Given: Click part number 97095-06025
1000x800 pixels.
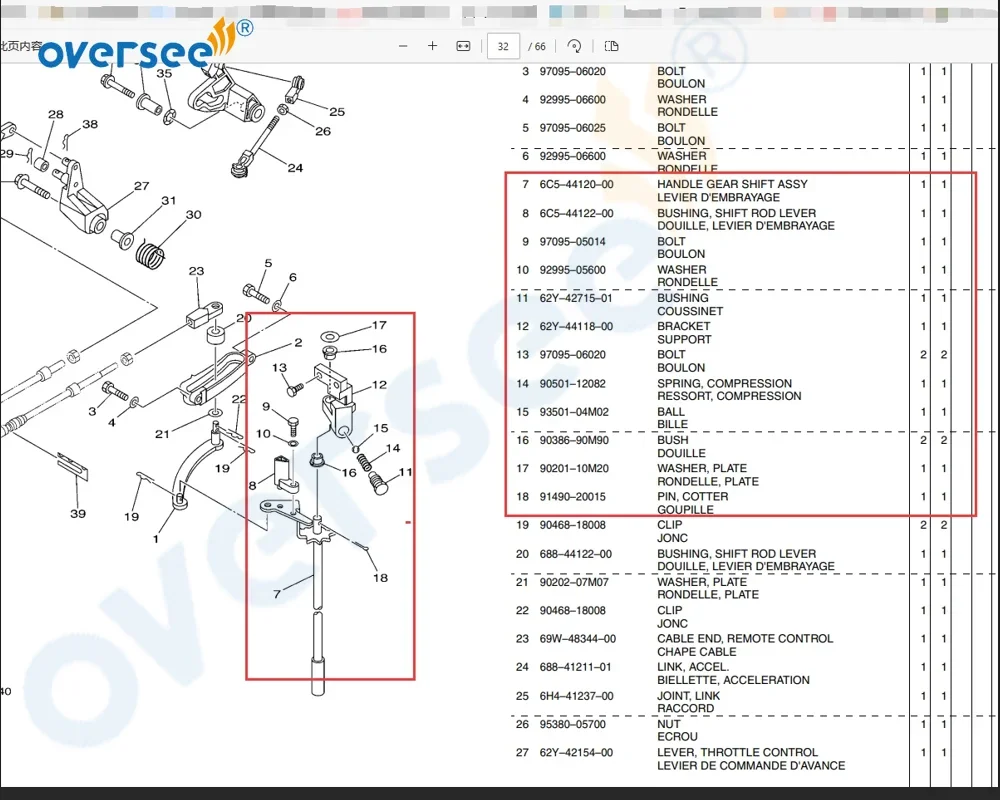Looking at the screenshot, I should point(573,128).
